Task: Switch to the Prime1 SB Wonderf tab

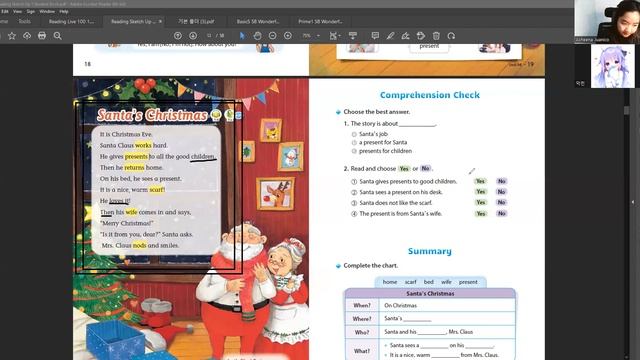Action: [x=320, y=21]
